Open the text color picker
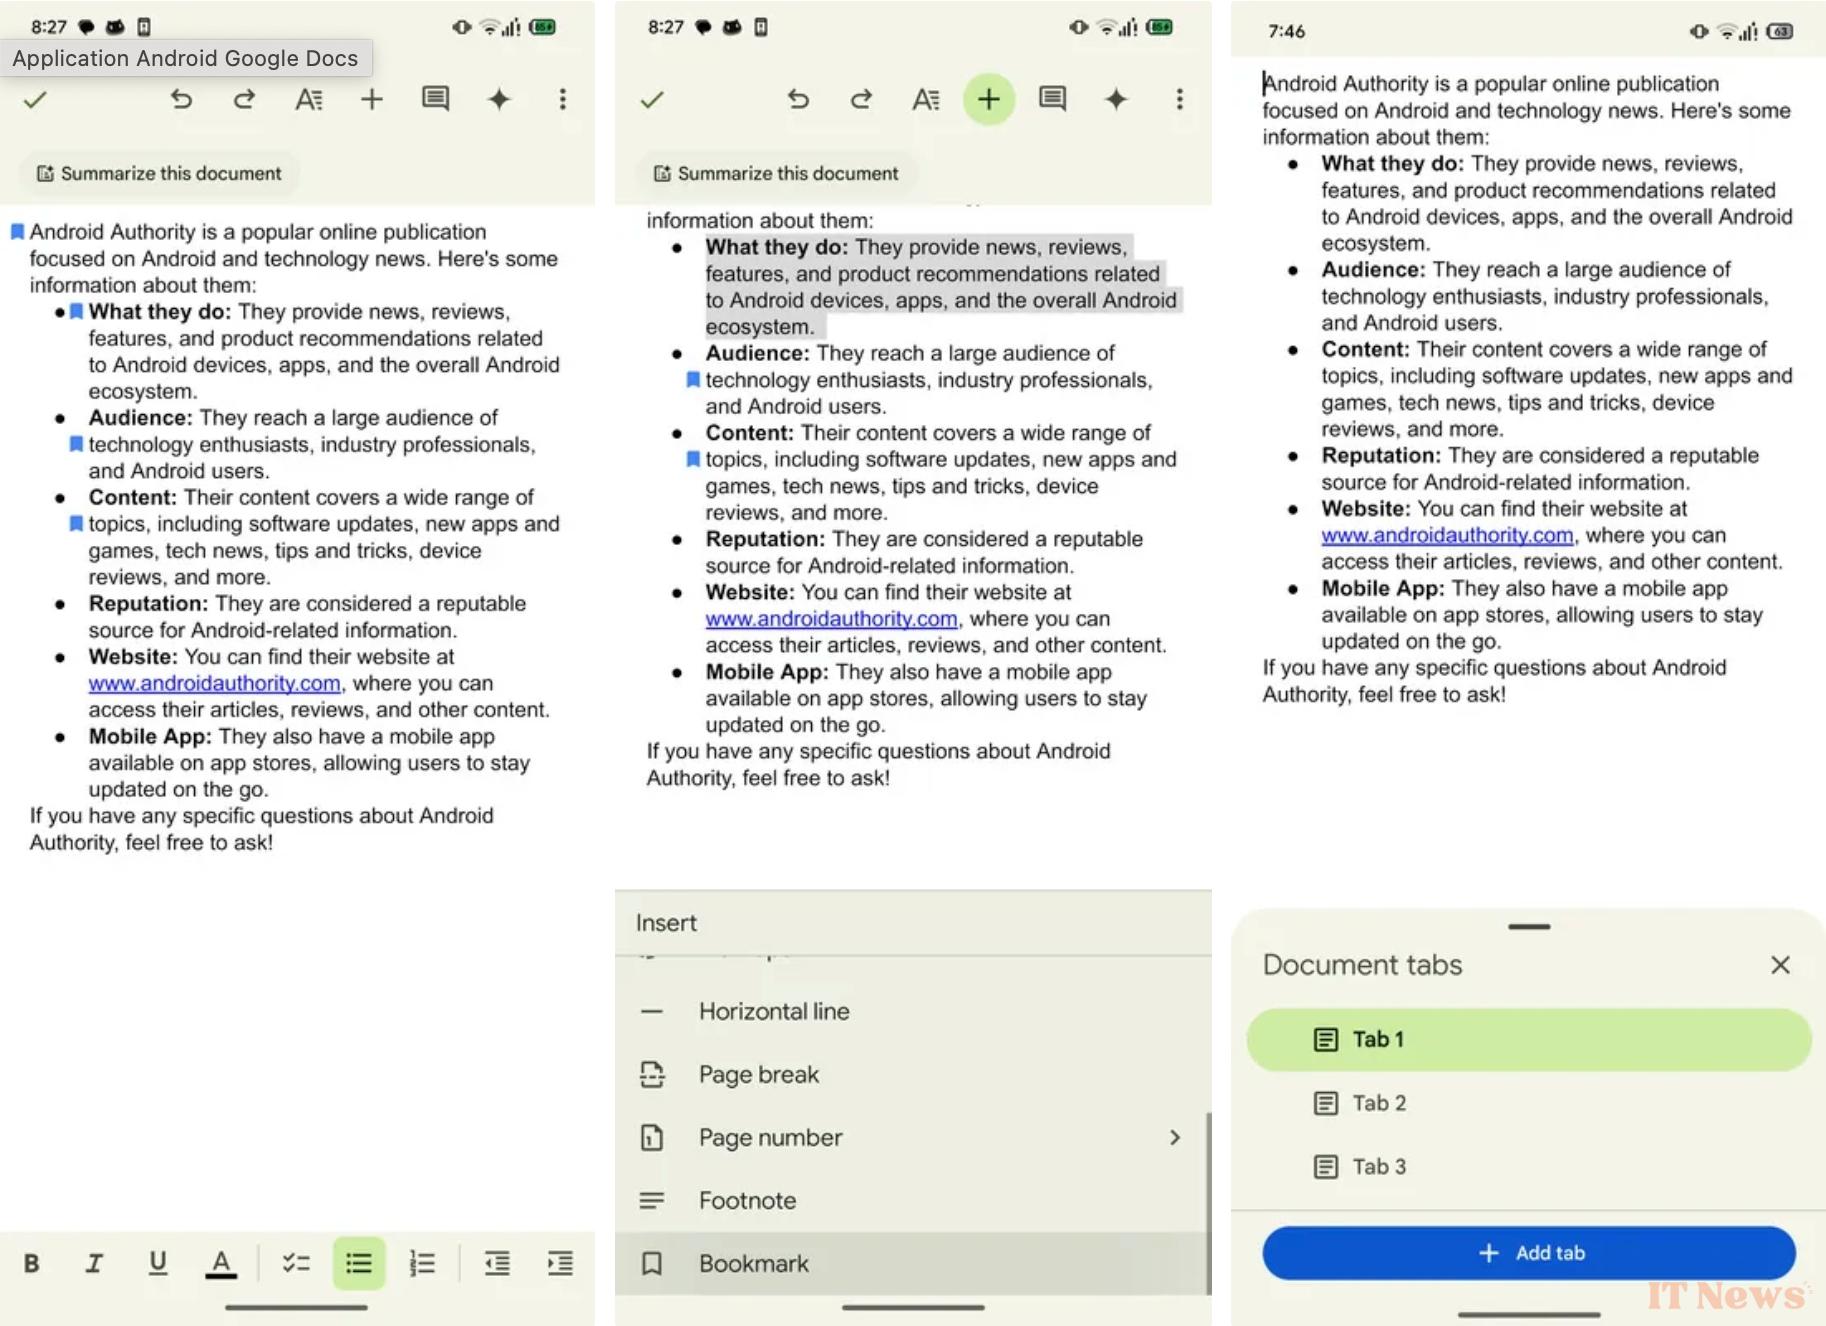 click(x=221, y=1263)
